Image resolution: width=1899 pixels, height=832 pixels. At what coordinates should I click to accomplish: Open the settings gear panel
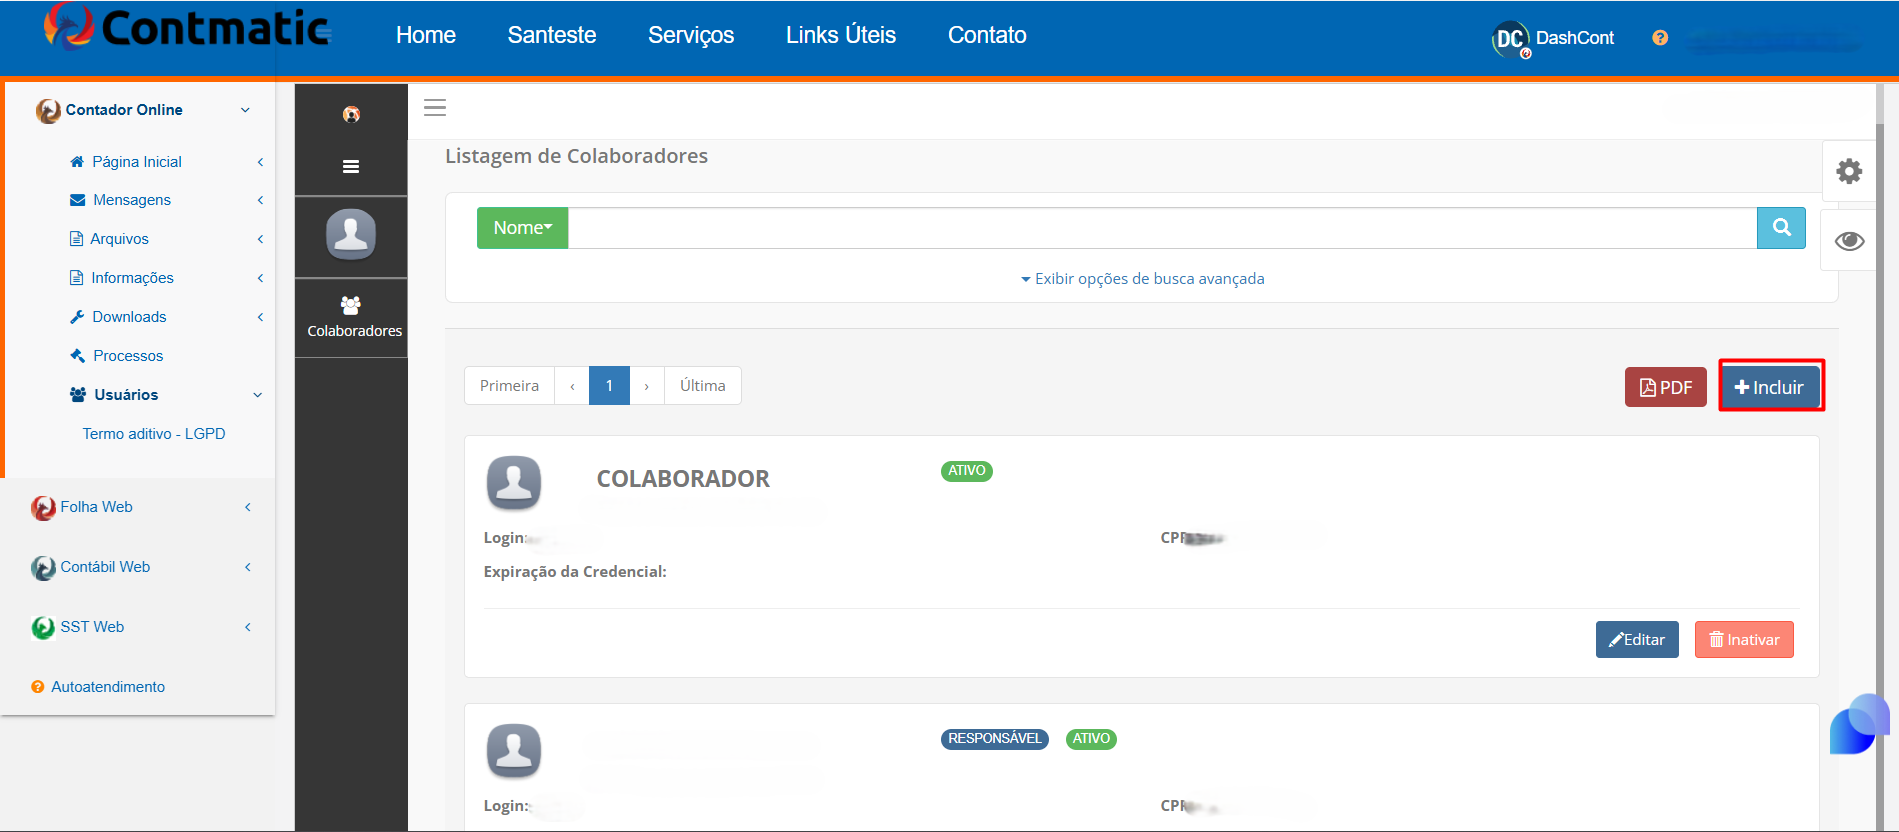pos(1849,171)
